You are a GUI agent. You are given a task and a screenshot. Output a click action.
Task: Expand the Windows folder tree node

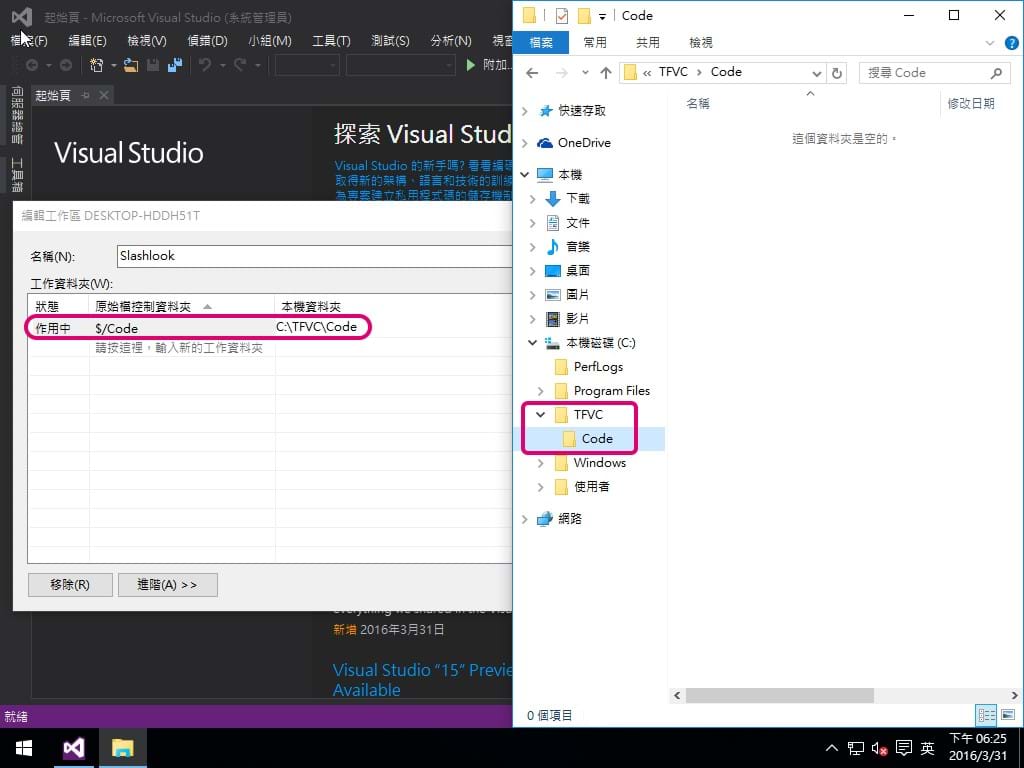point(541,463)
